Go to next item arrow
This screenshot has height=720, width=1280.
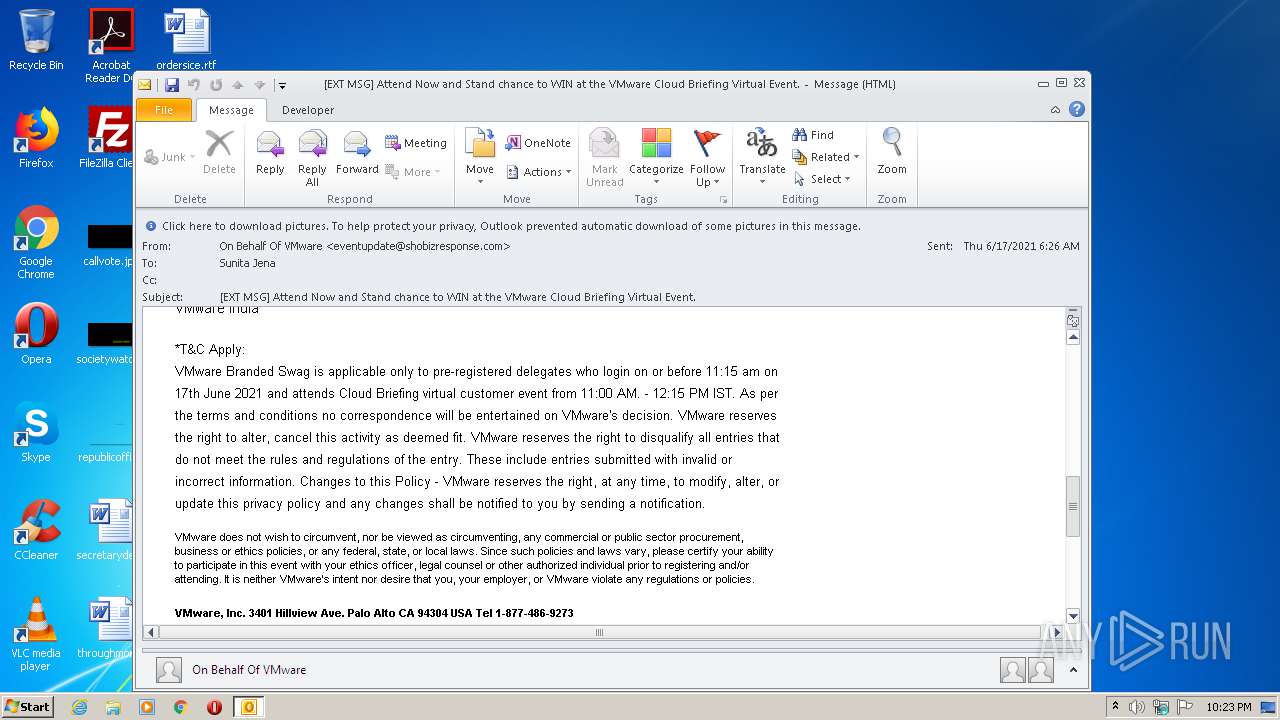click(x=260, y=85)
